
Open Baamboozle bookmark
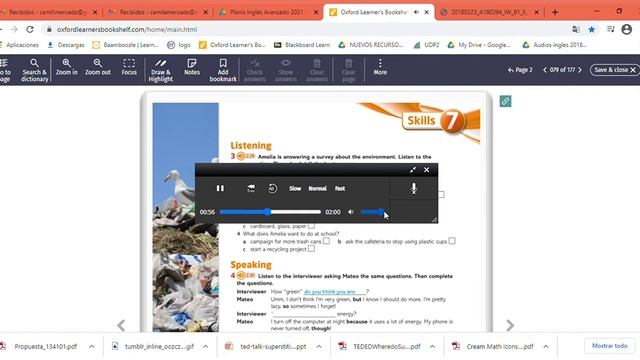125,45
